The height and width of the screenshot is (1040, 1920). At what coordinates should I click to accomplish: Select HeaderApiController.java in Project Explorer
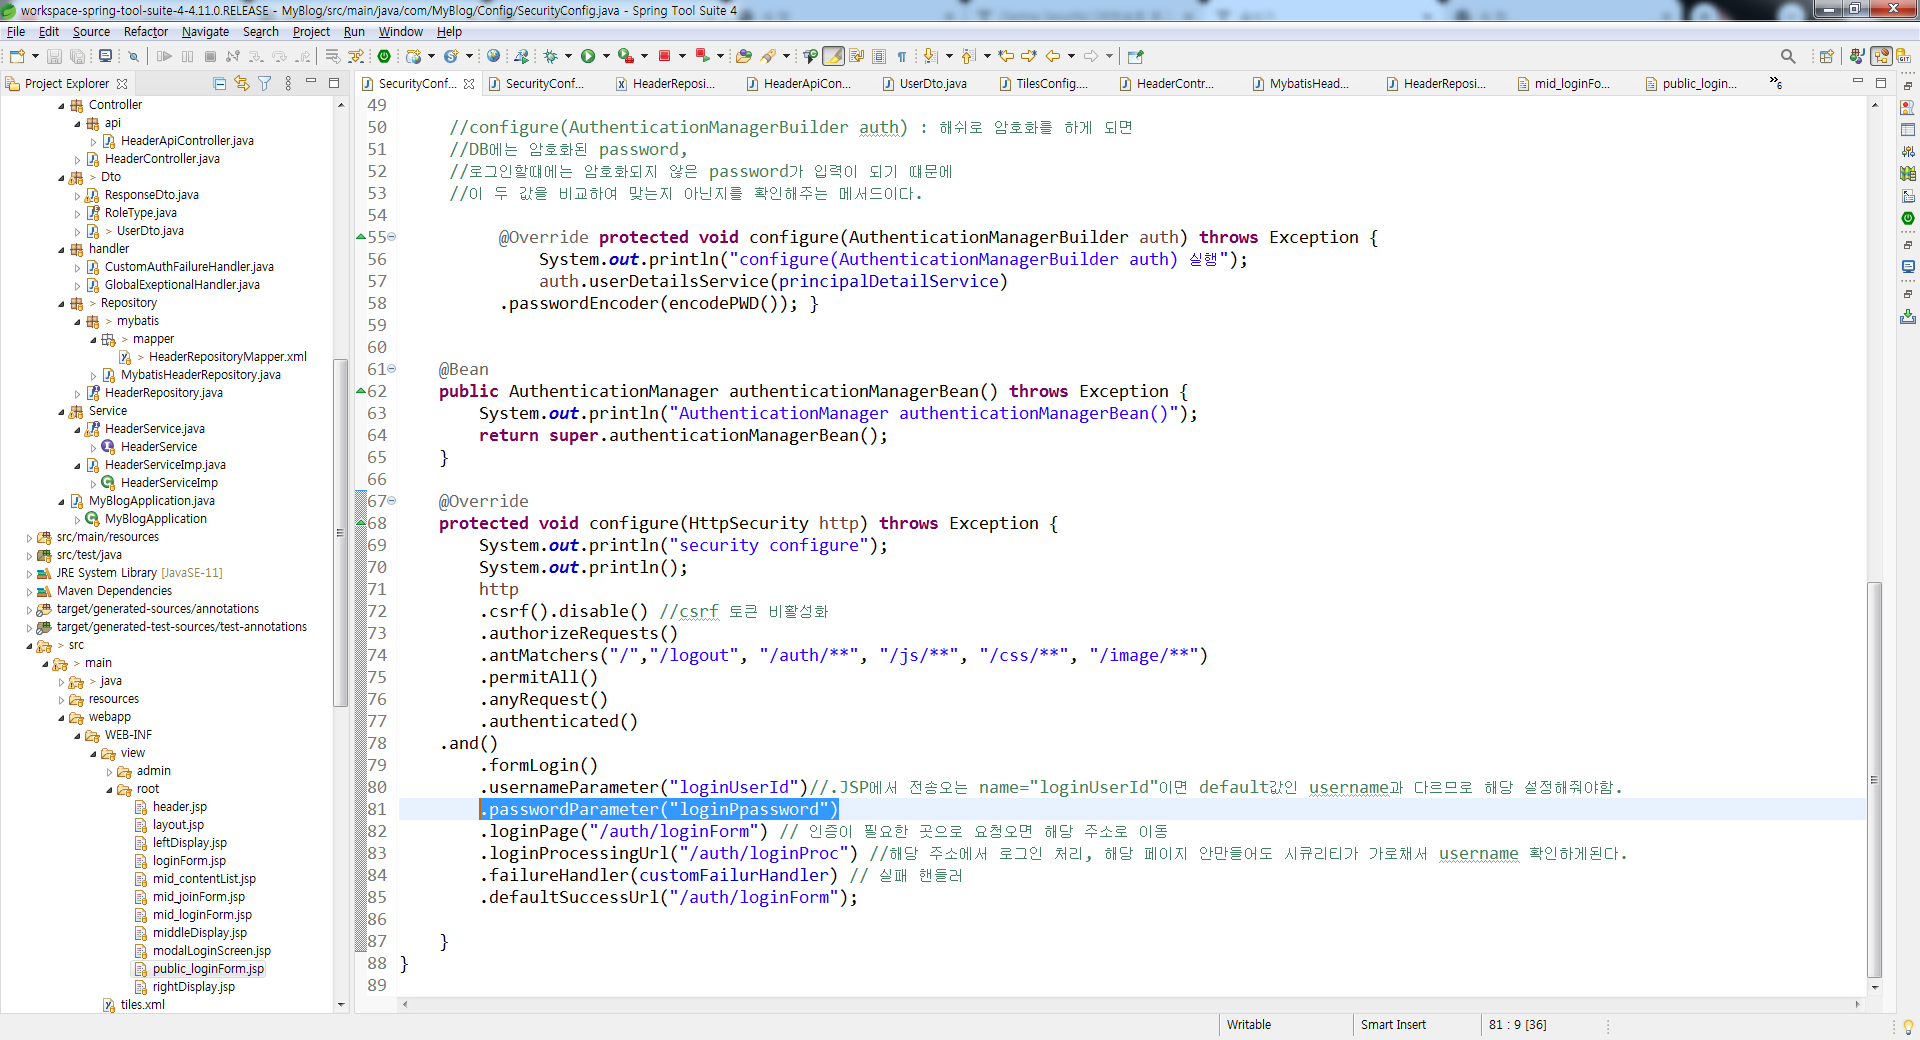187,141
